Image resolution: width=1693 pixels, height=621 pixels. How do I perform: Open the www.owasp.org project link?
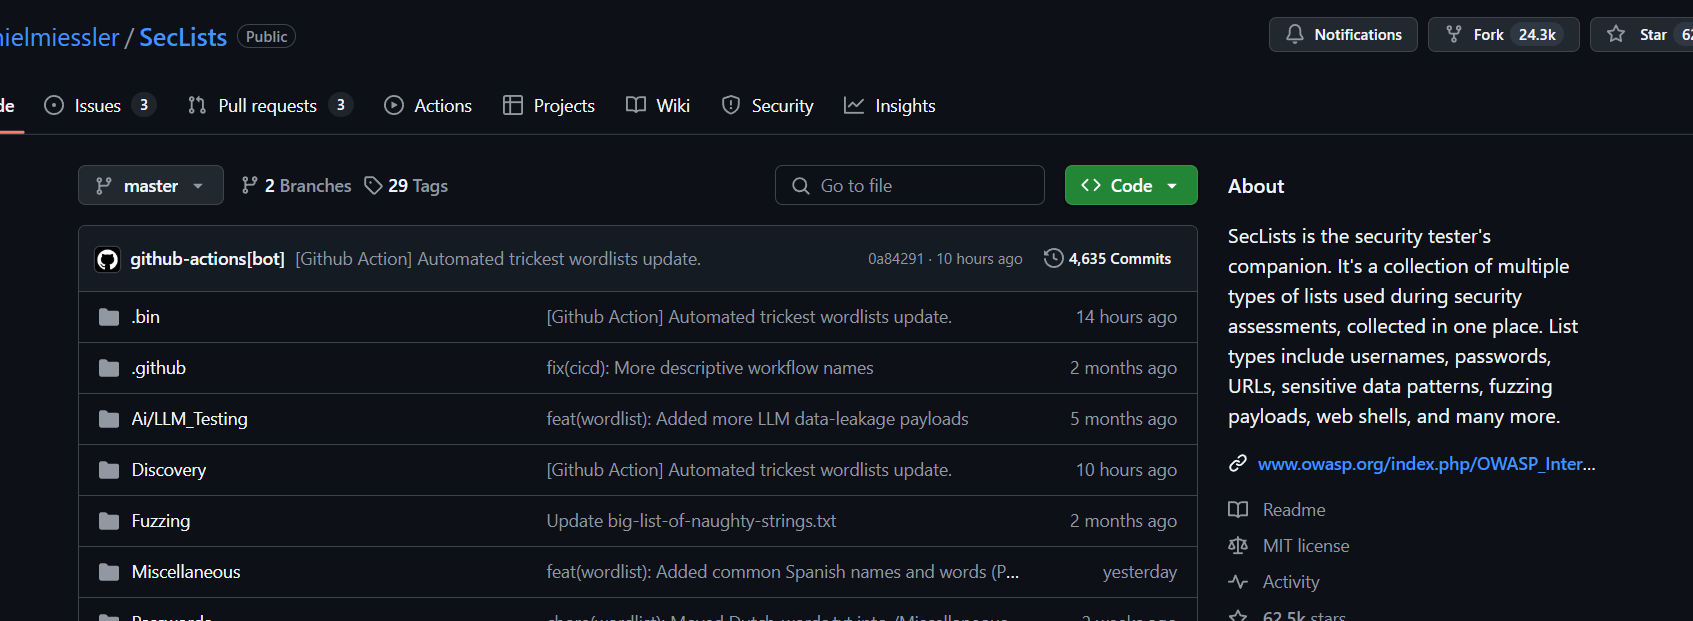(1426, 464)
